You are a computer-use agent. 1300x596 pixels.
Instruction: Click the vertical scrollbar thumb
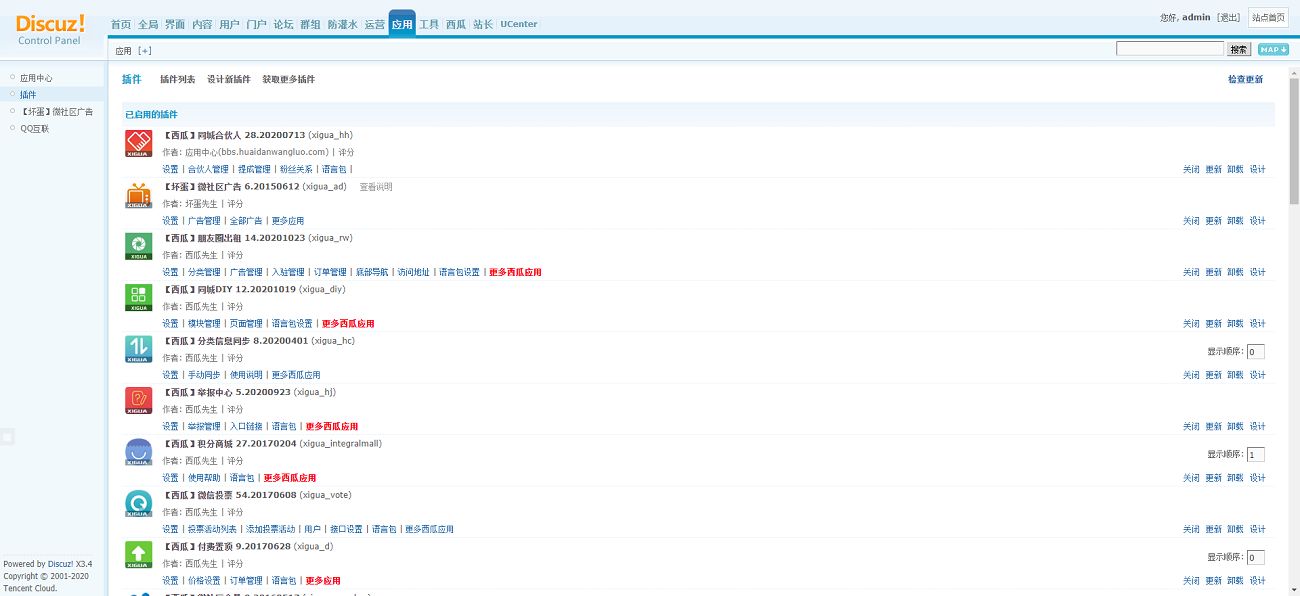coord(1294,140)
